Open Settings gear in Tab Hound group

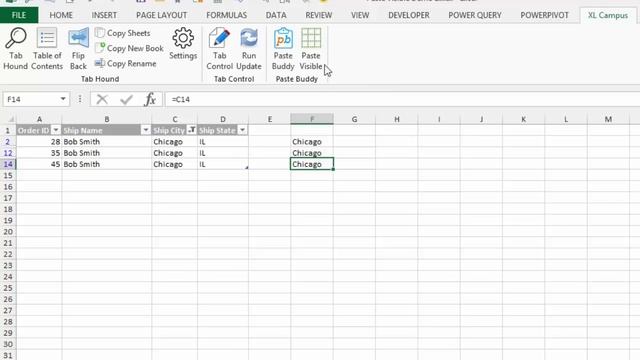183,44
